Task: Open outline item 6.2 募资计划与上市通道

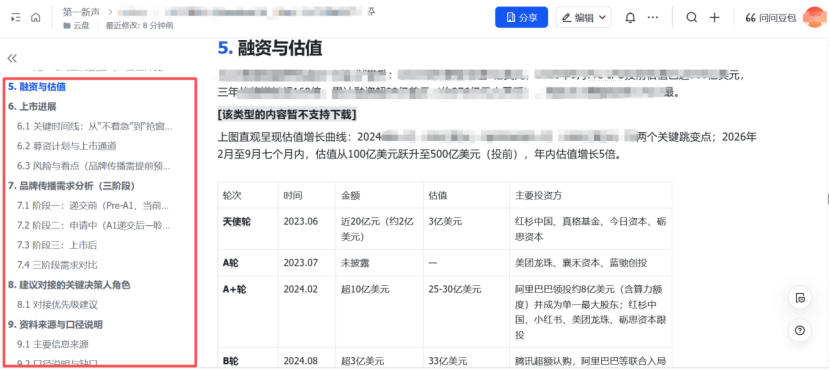Action: click(67, 146)
